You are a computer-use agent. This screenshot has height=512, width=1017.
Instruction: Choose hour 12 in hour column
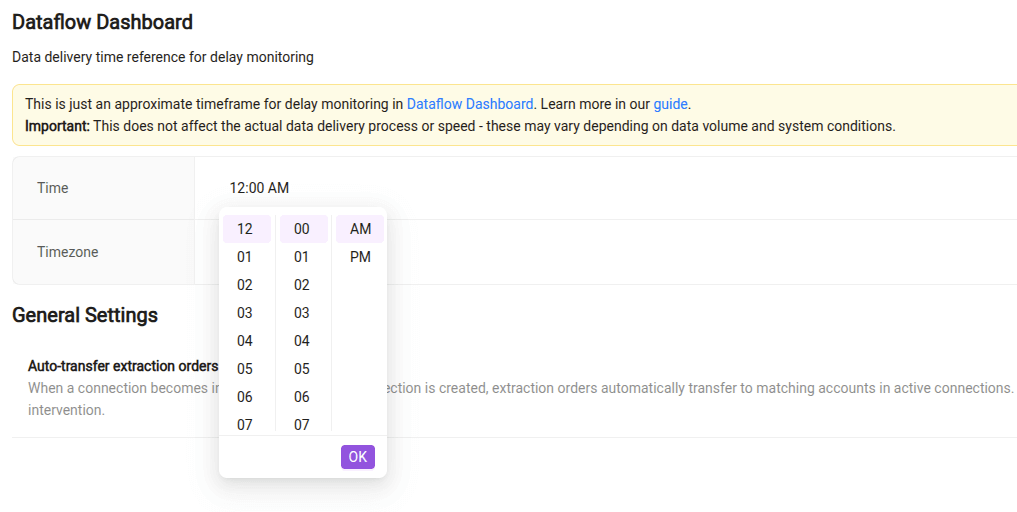click(x=246, y=229)
